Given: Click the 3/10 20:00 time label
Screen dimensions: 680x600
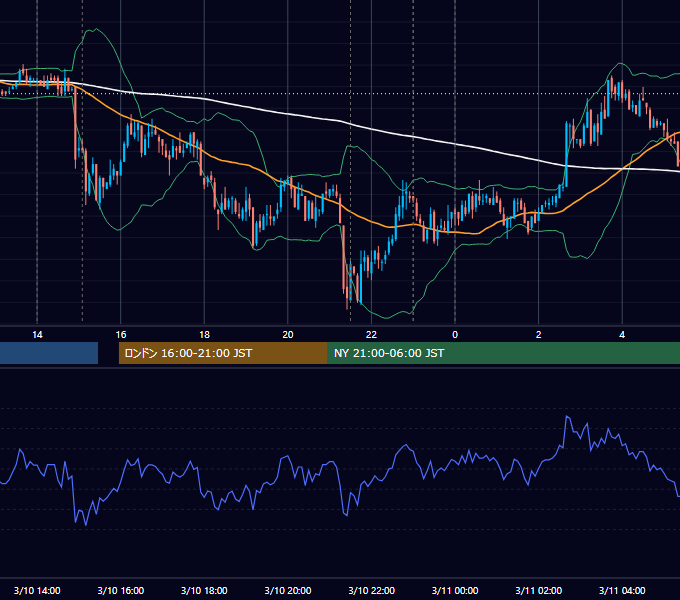Looking at the screenshot, I should pyautogui.click(x=288, y=590).
